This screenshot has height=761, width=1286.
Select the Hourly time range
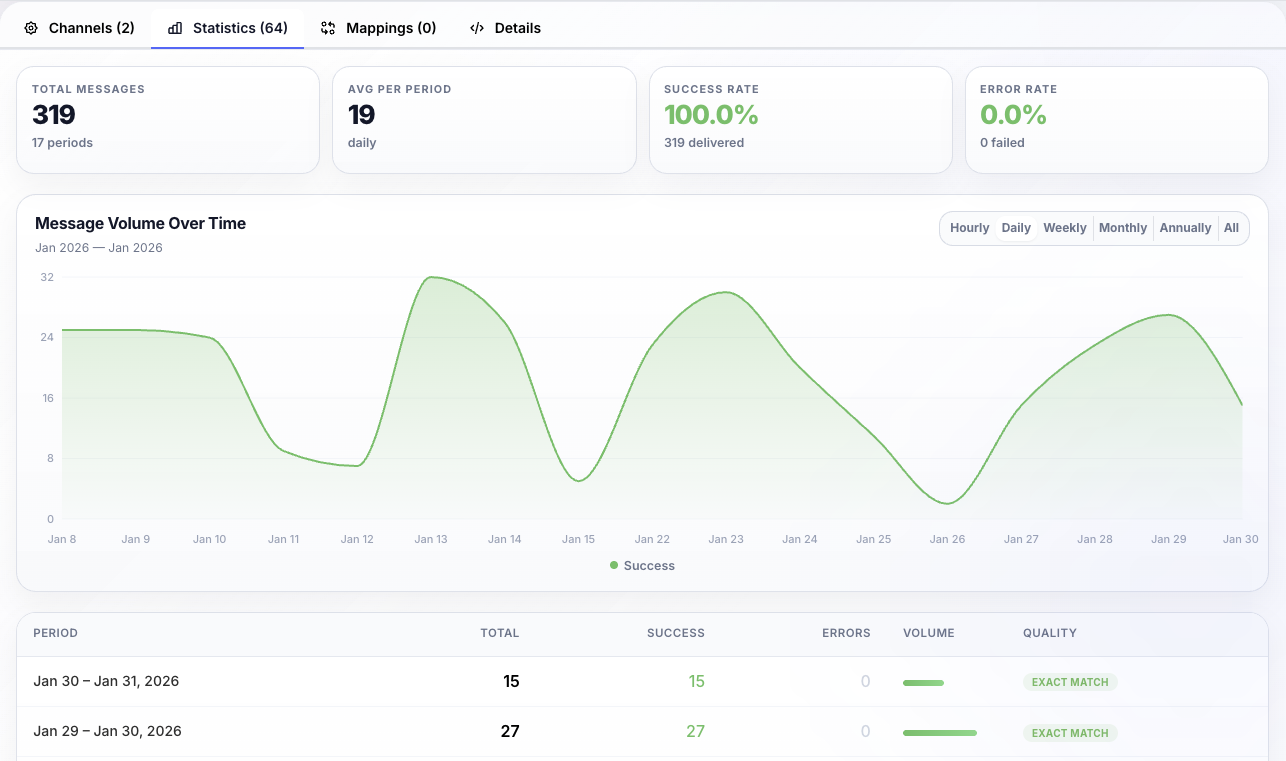point(969,228)
